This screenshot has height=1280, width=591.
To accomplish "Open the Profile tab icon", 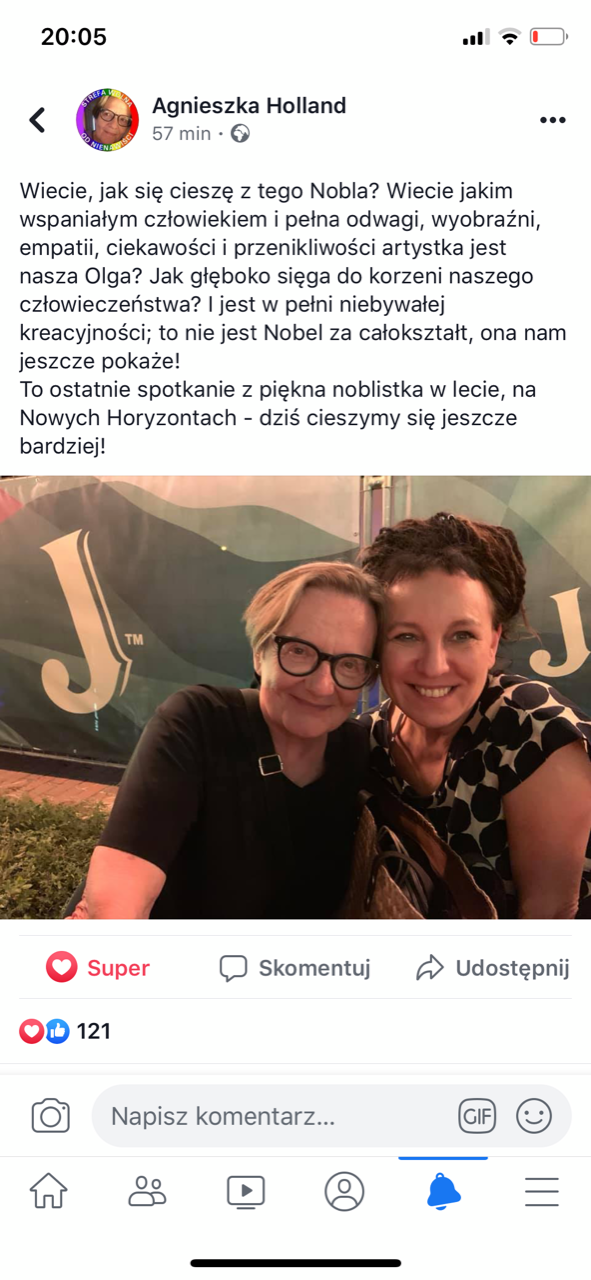I will (x=344, y=1191).
